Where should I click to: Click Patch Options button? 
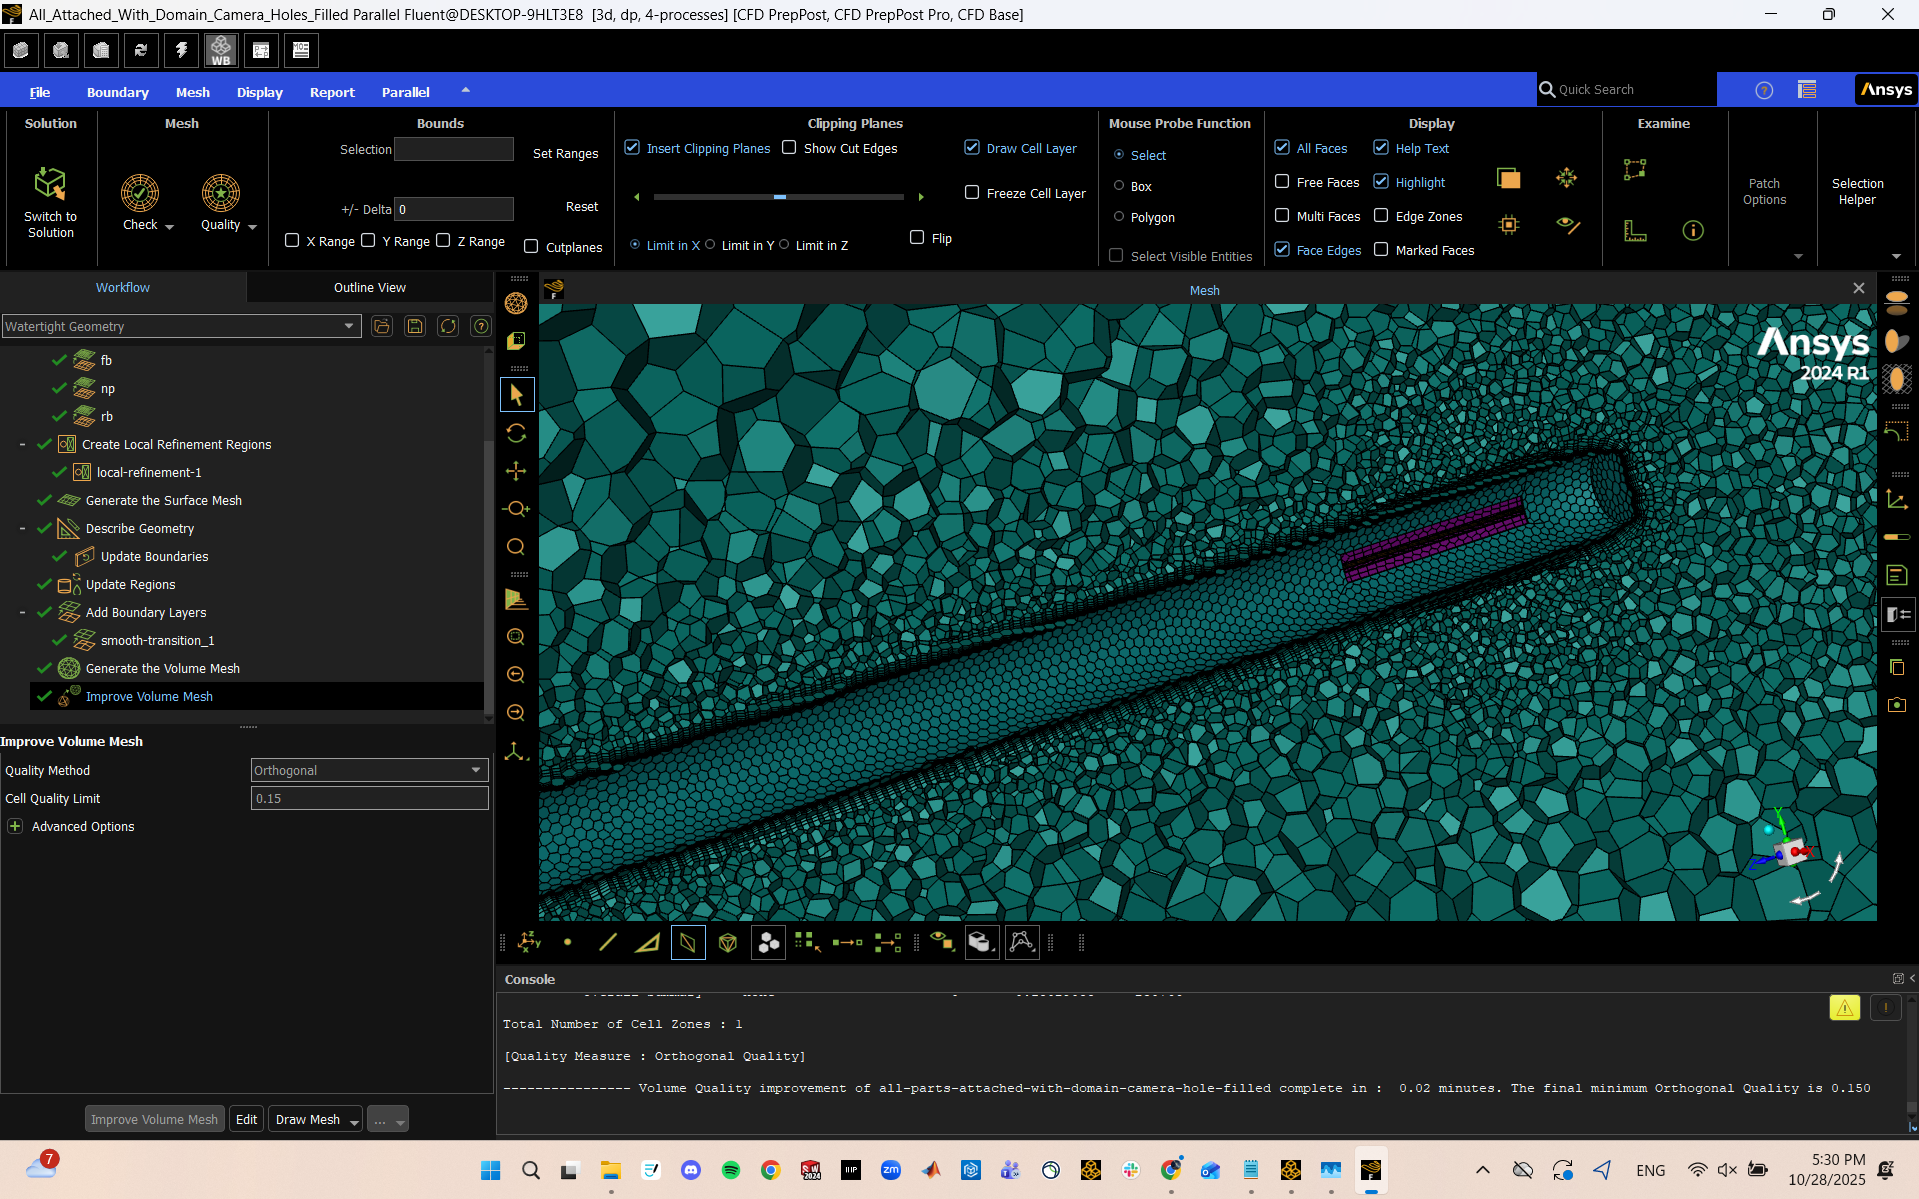(1764, 191)
